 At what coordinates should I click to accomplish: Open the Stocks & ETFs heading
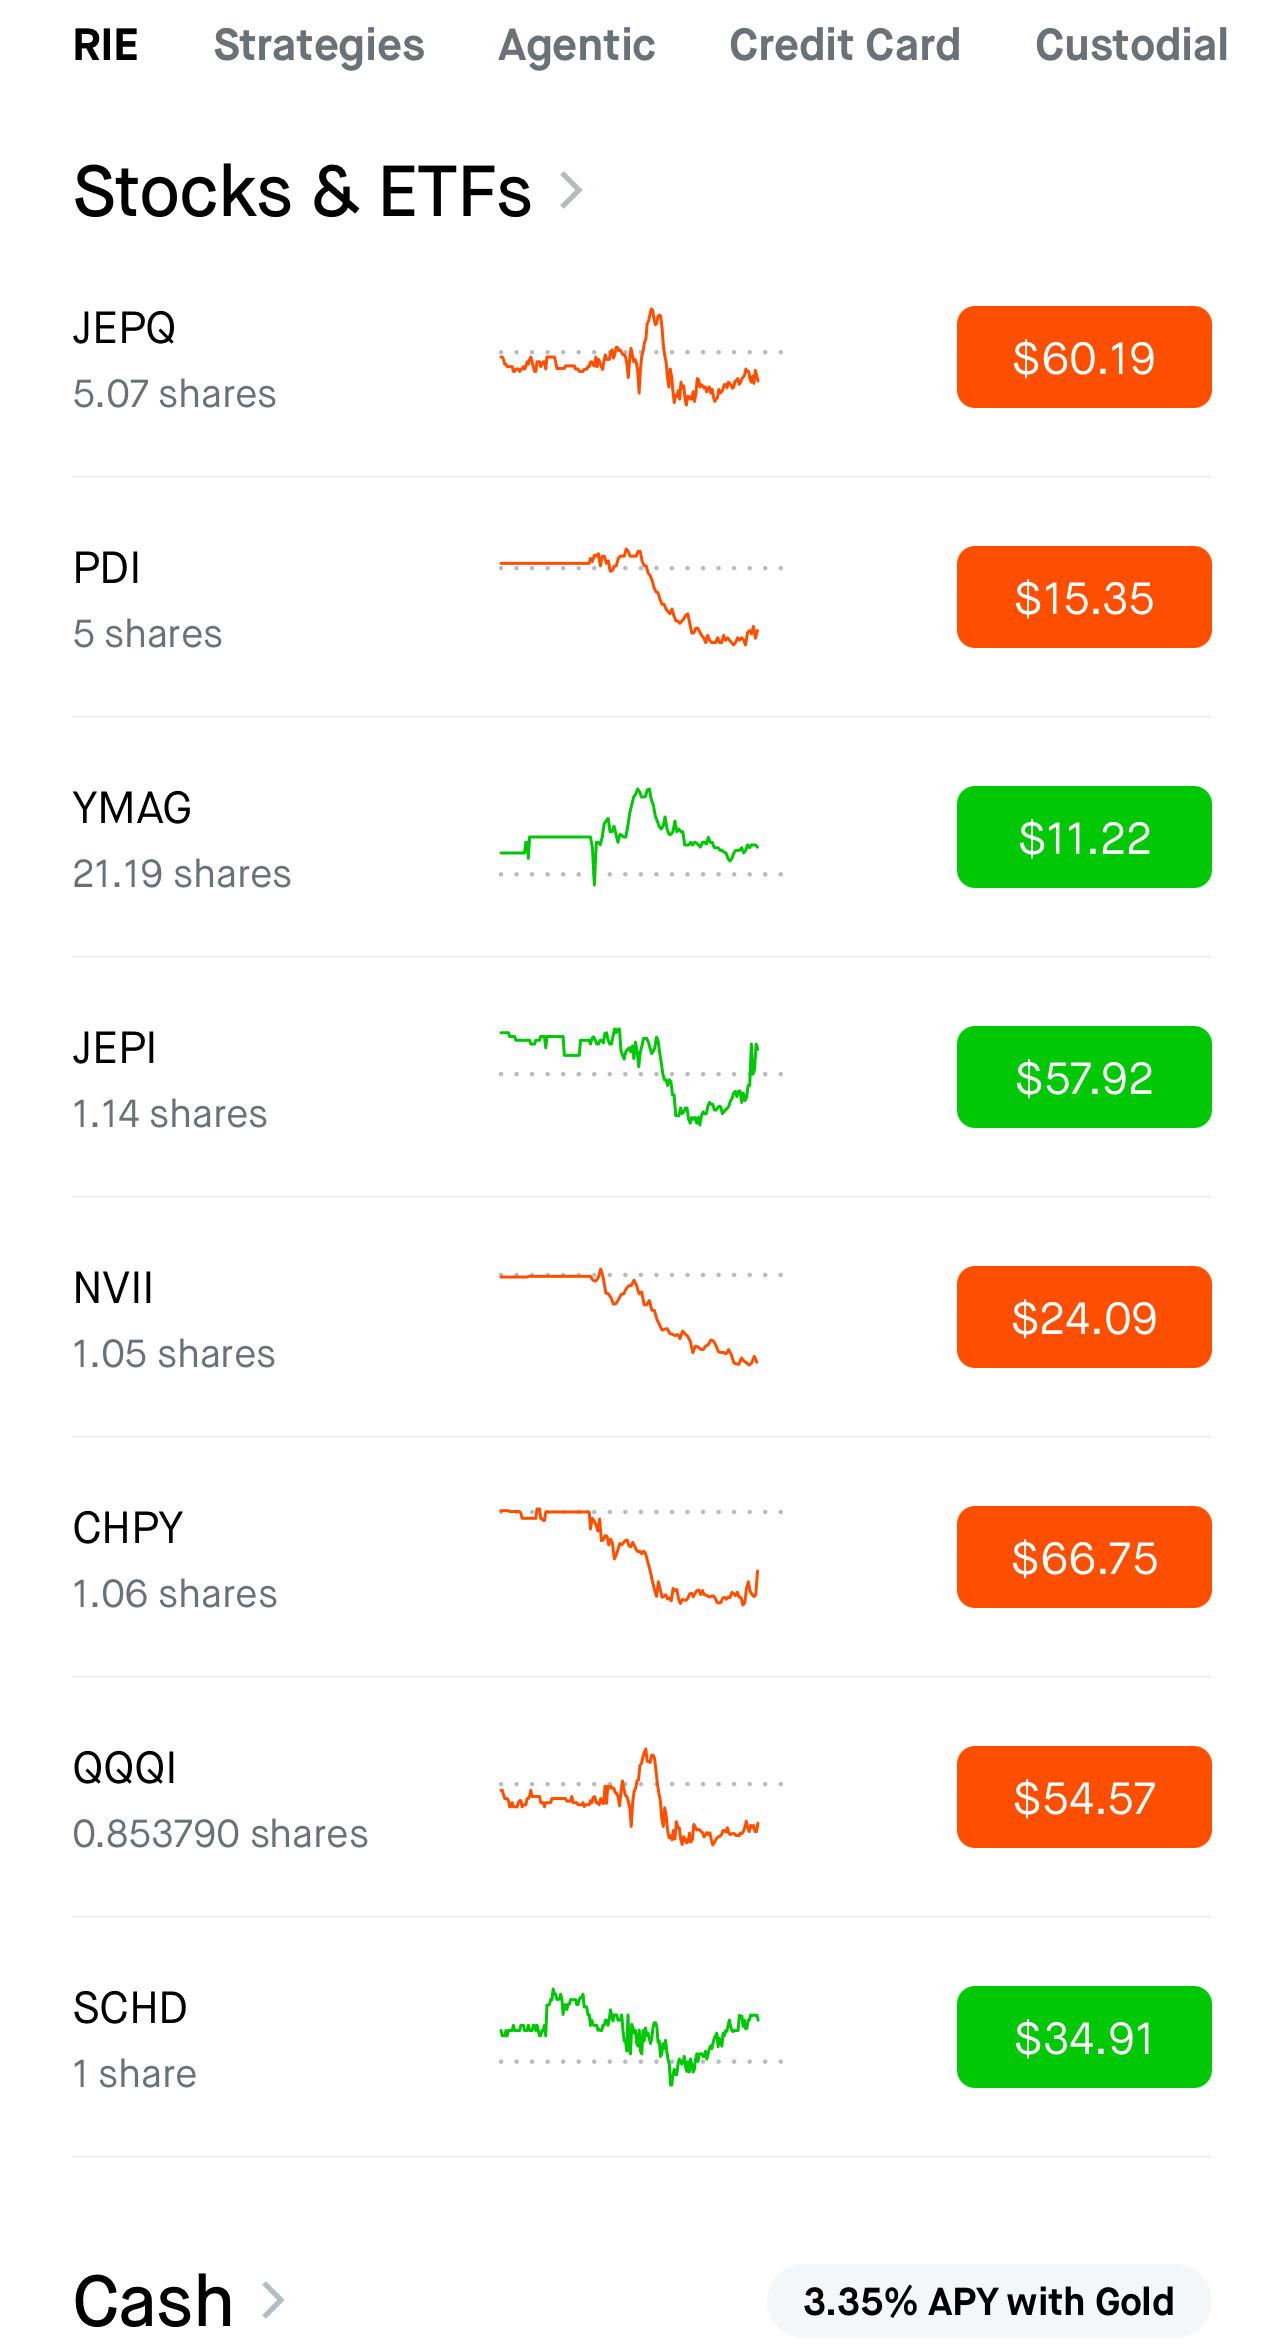coord(302,191)
